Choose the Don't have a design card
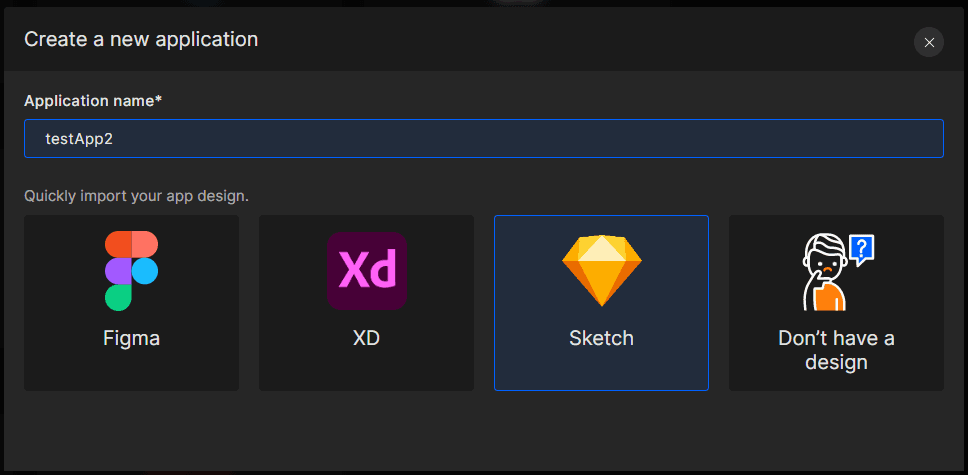968x475 pixels. click(837, 303)
